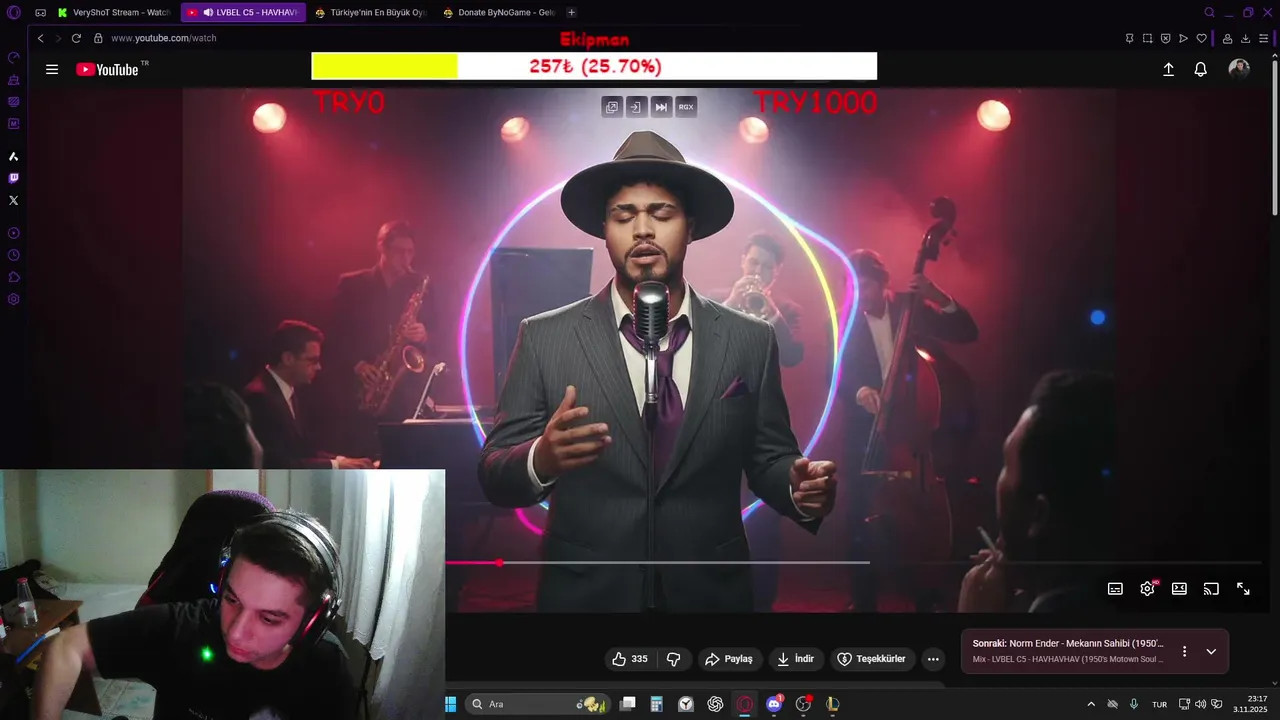Open the YouTube account avatar menu

tap(1239, 69)
